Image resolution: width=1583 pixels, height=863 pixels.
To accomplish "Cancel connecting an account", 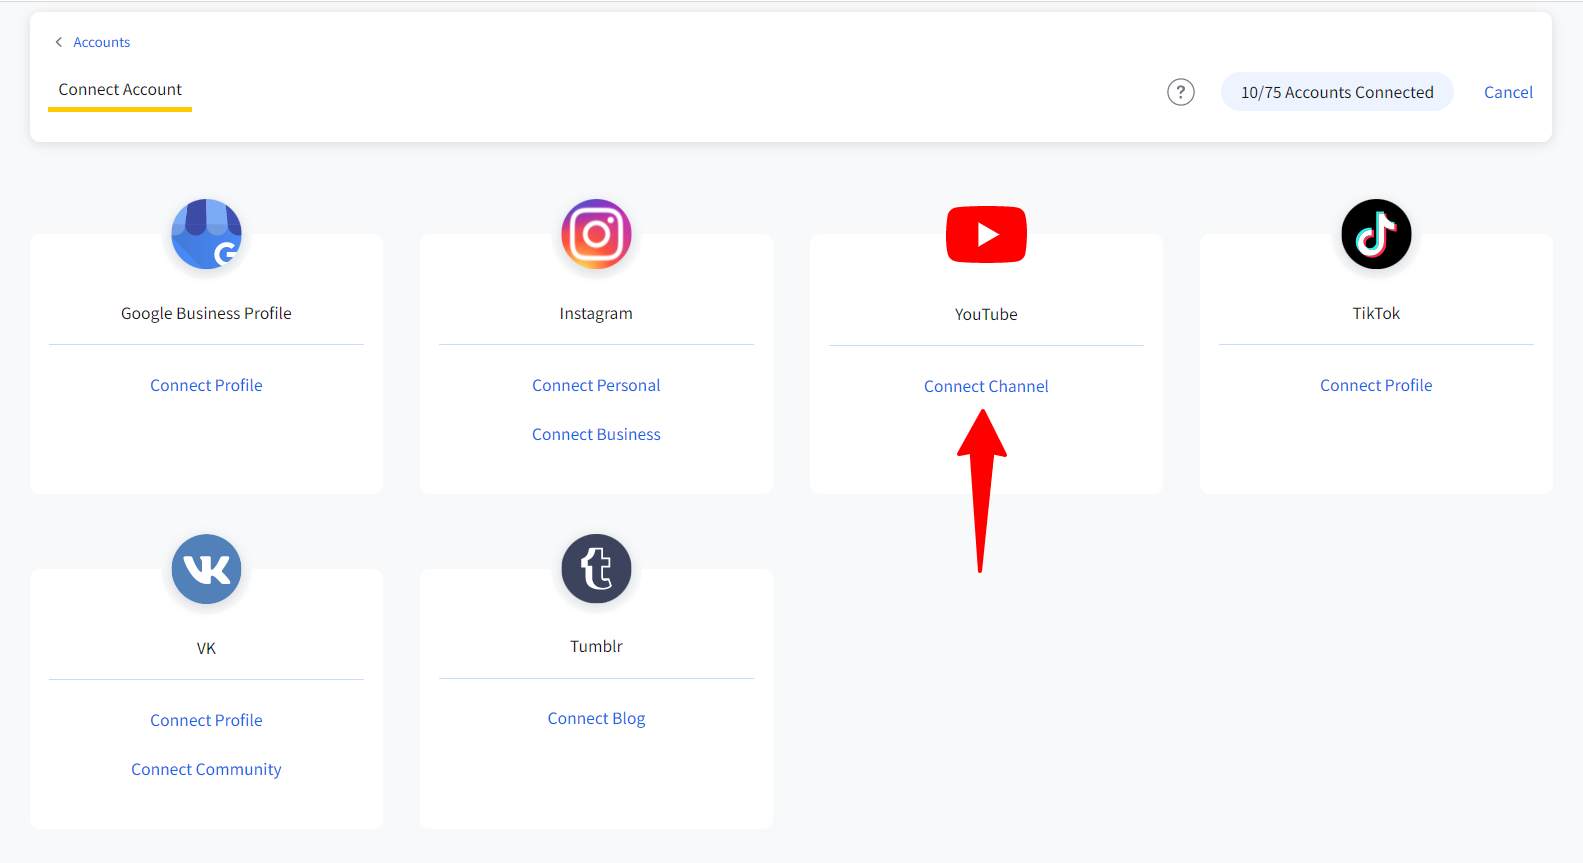I will tap(1508, 92).
